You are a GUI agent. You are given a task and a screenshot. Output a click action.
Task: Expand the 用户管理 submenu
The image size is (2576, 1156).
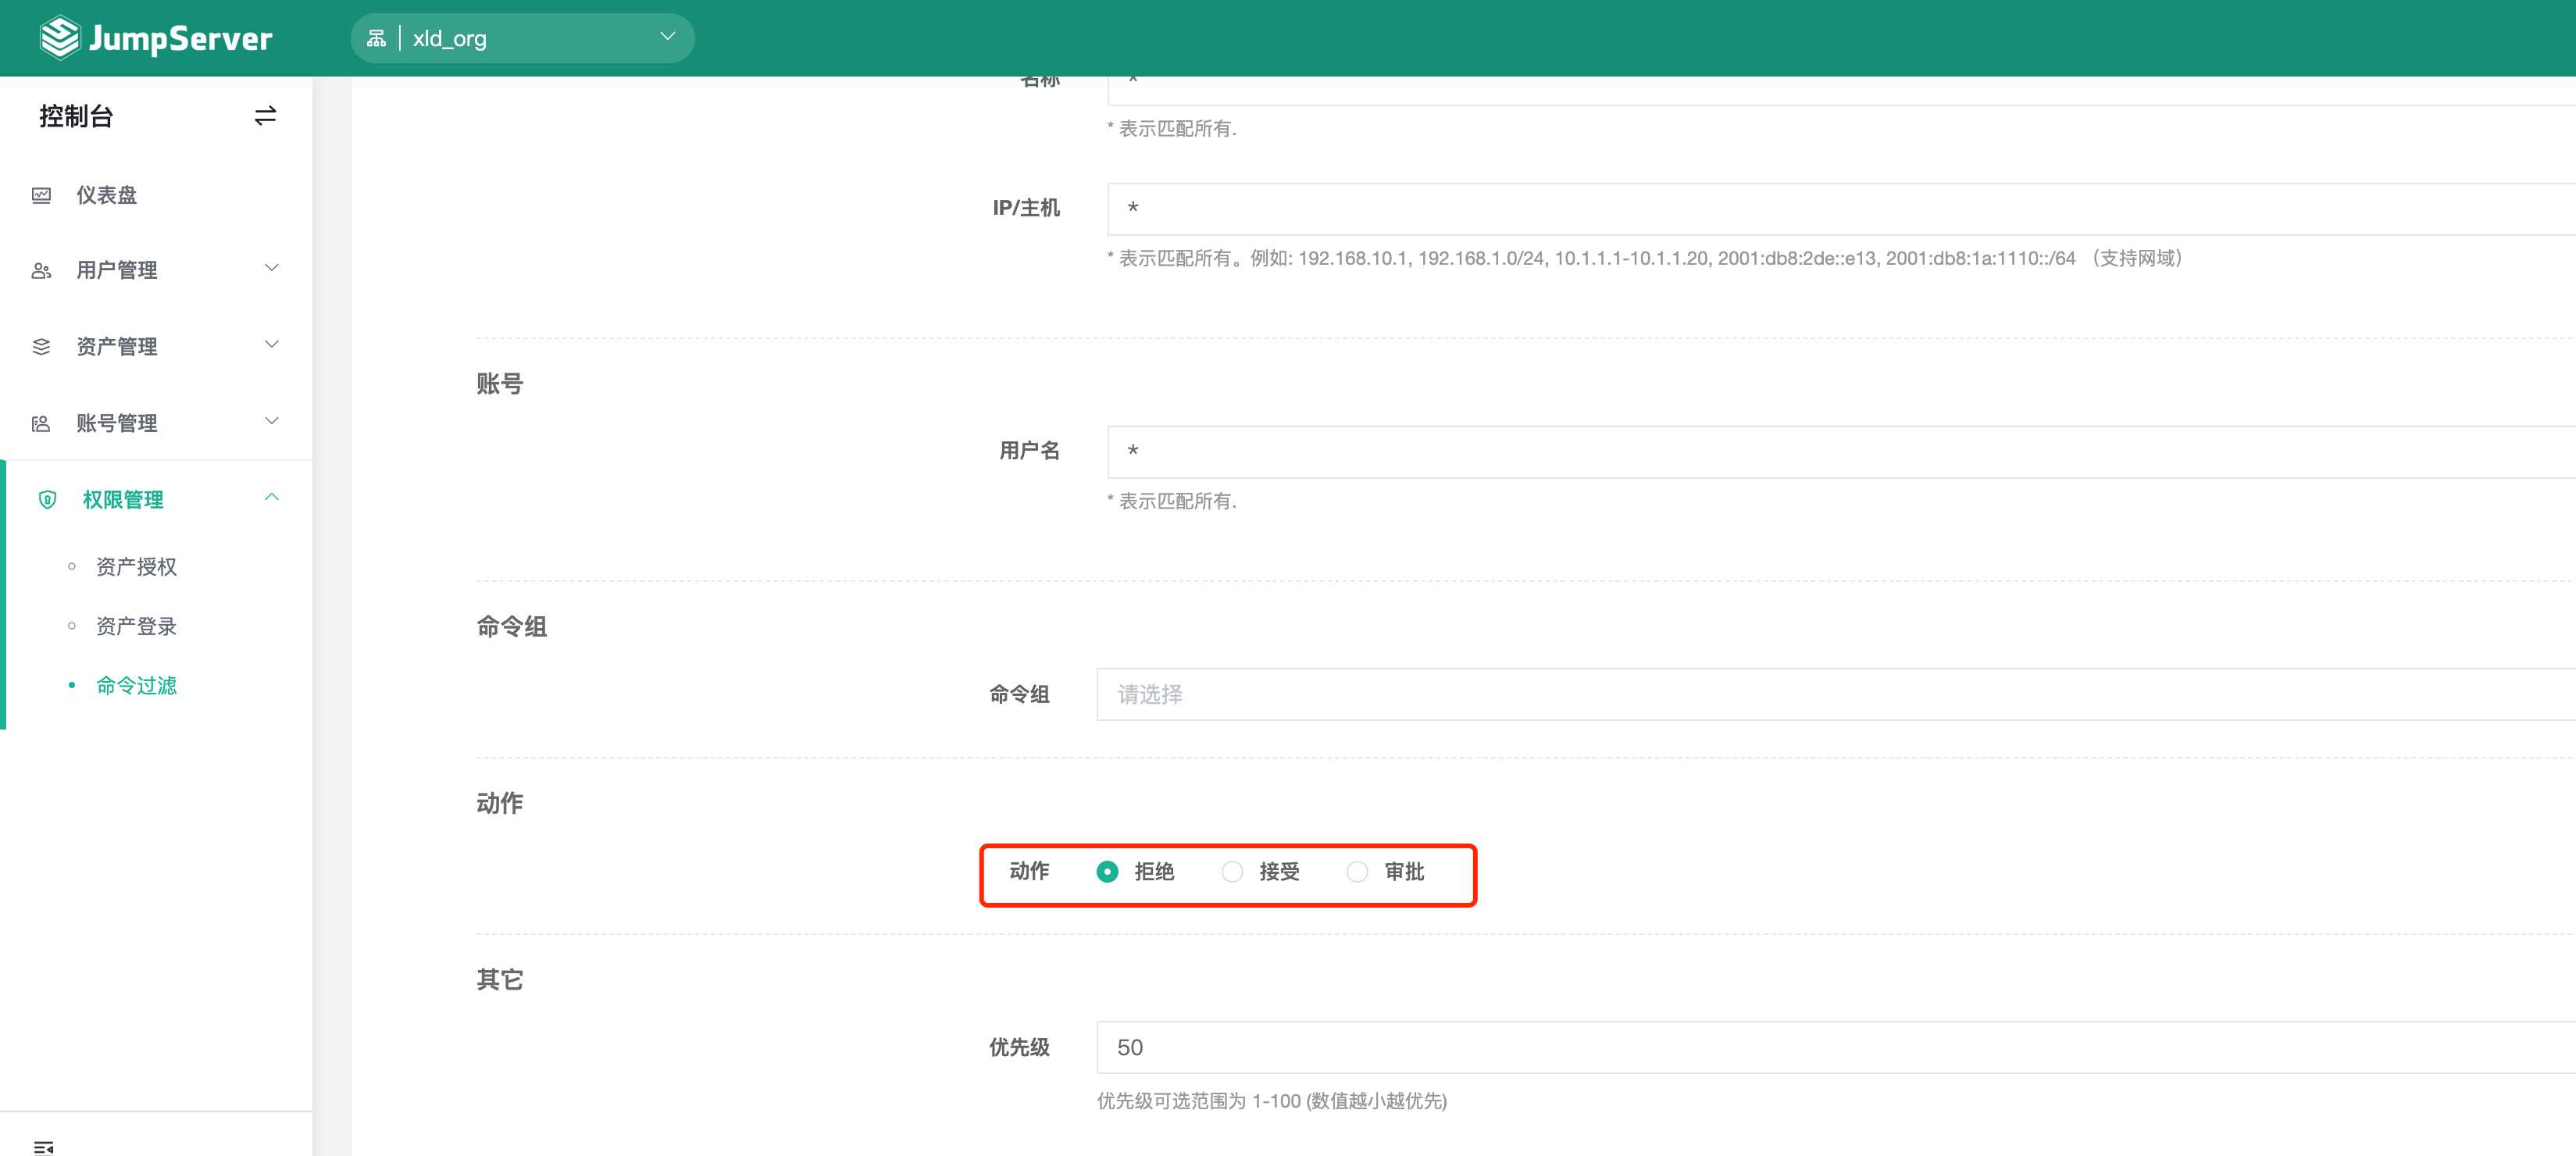[x=271, y=268]
